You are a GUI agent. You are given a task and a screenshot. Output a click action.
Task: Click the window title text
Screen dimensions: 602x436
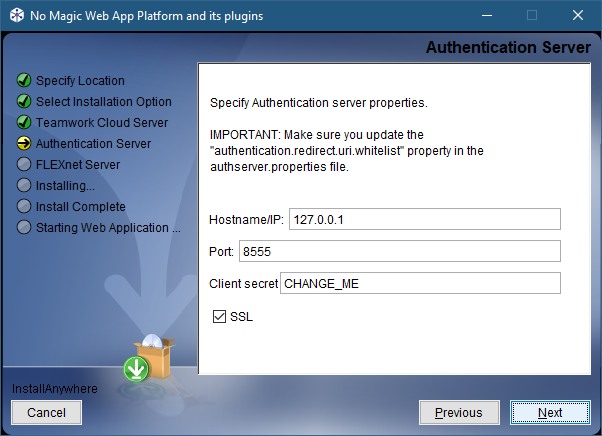point(147,16)
